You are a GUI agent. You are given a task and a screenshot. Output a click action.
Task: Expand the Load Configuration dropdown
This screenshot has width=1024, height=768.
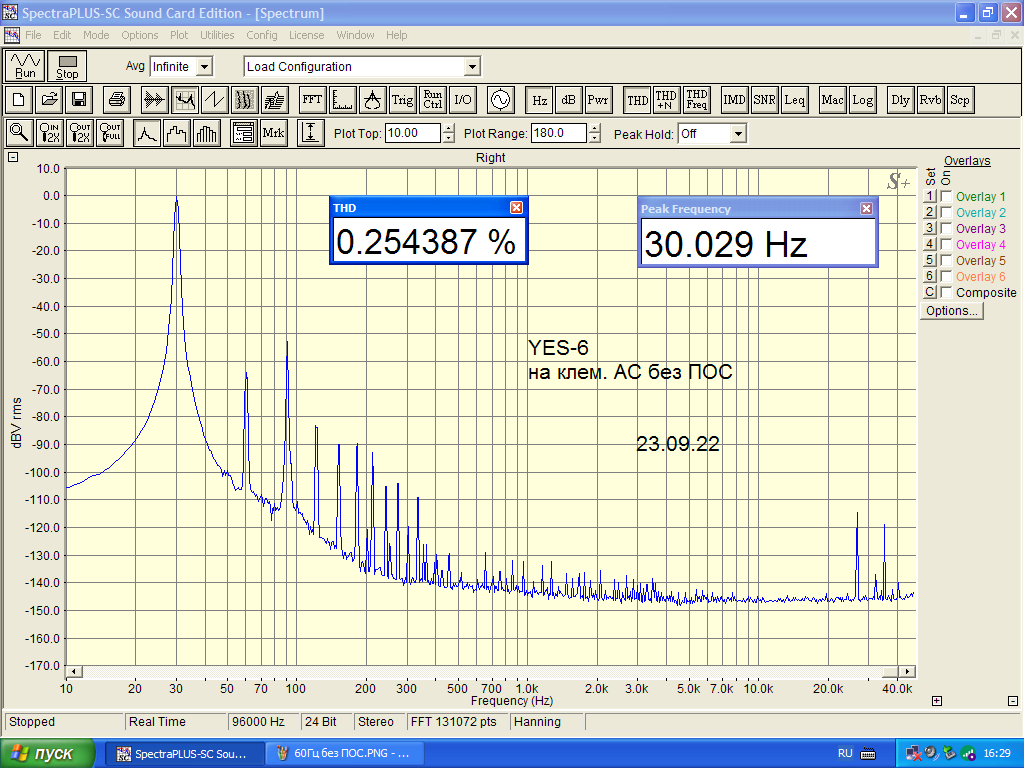click(472, 67)
